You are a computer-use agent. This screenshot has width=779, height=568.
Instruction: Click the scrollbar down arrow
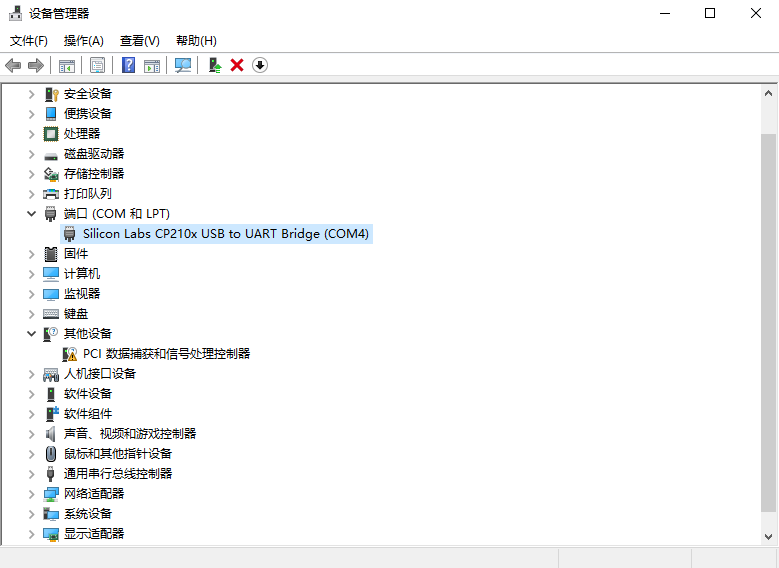click(768, 536)
